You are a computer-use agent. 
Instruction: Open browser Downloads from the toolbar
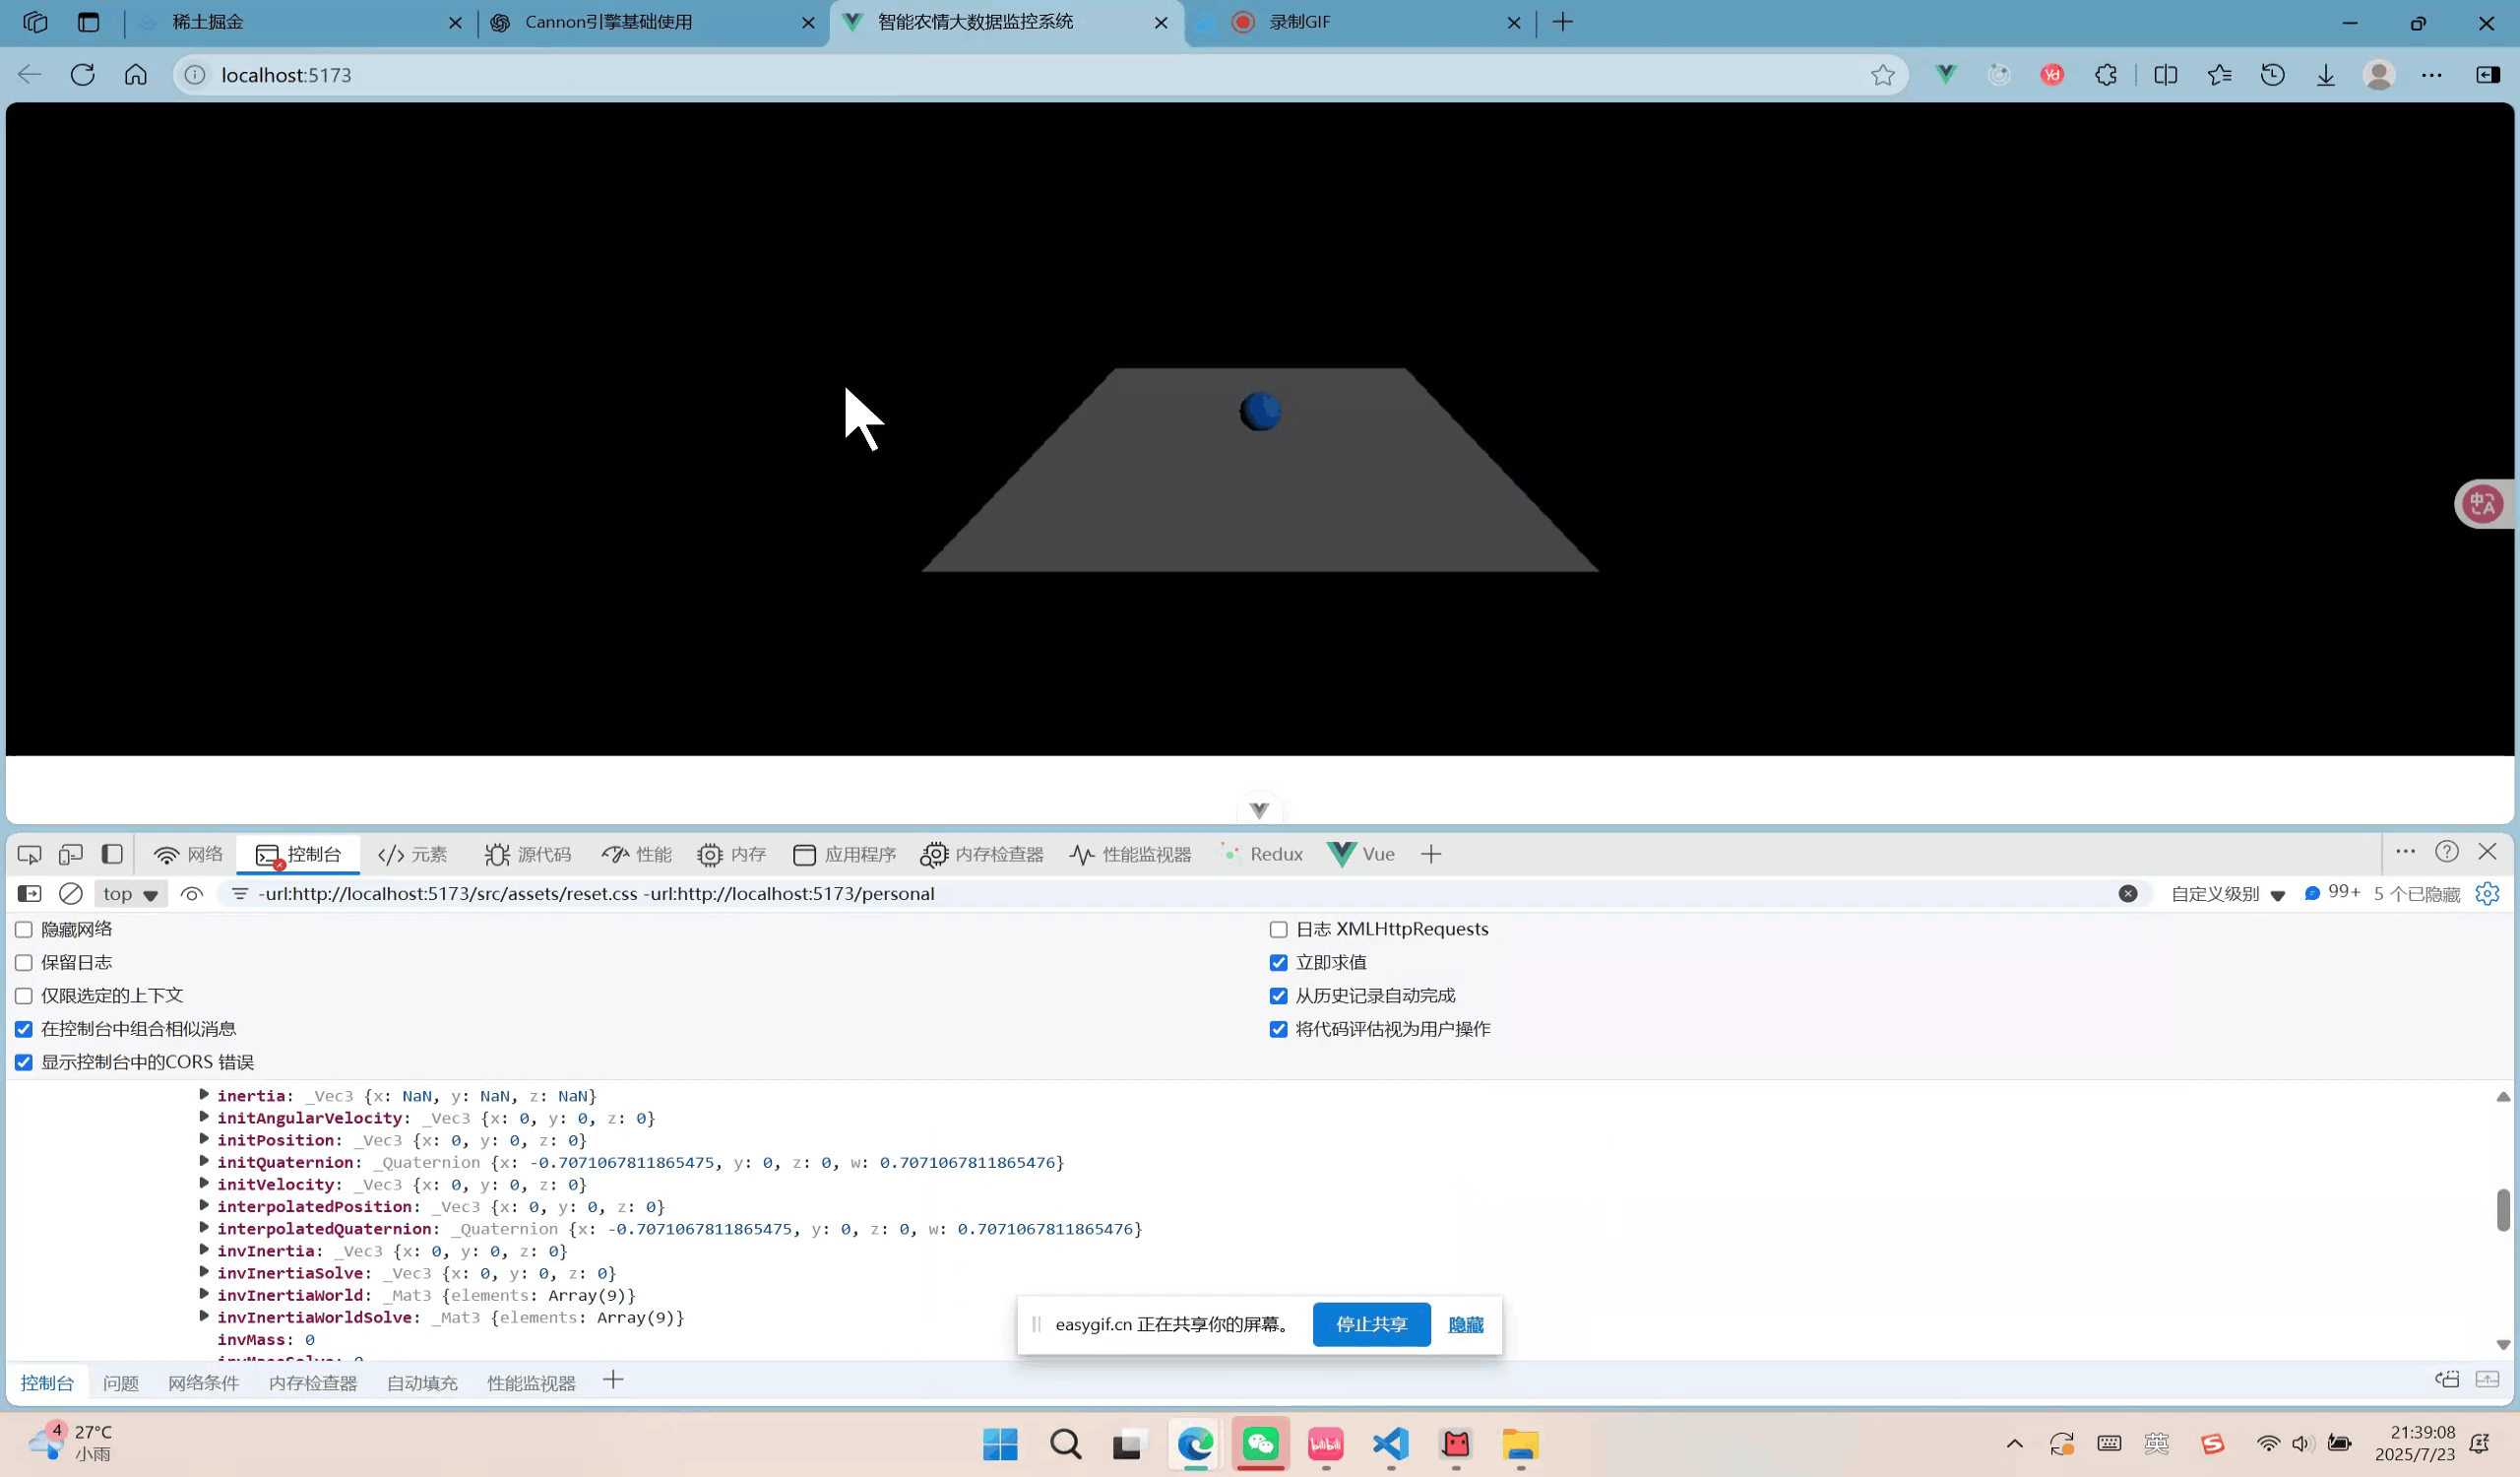2326,74
